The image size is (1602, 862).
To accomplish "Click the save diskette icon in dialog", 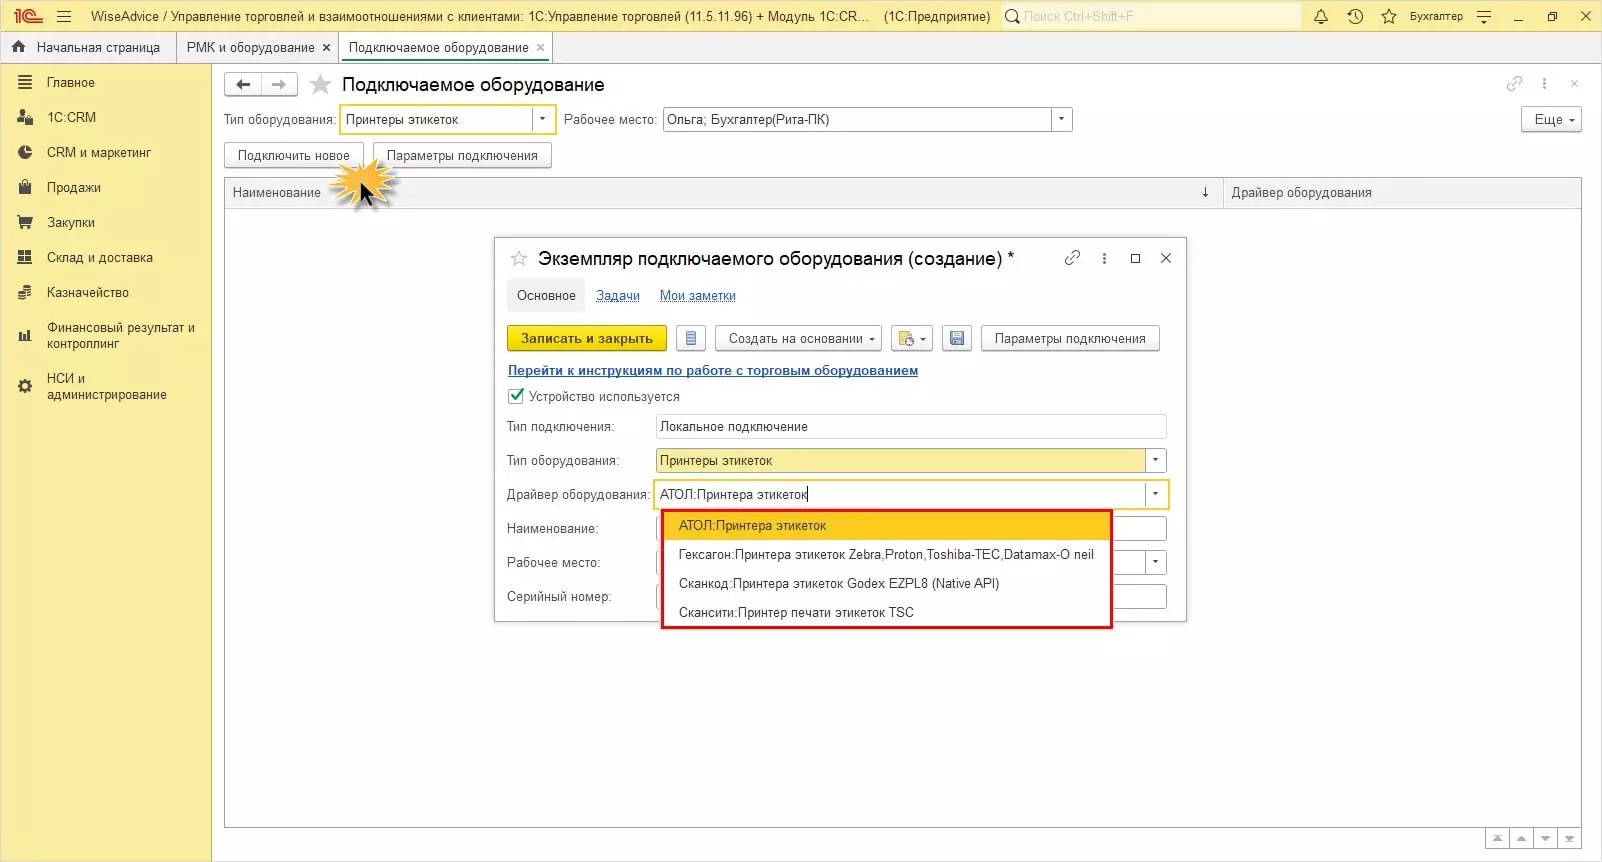I will pos(957,339).
